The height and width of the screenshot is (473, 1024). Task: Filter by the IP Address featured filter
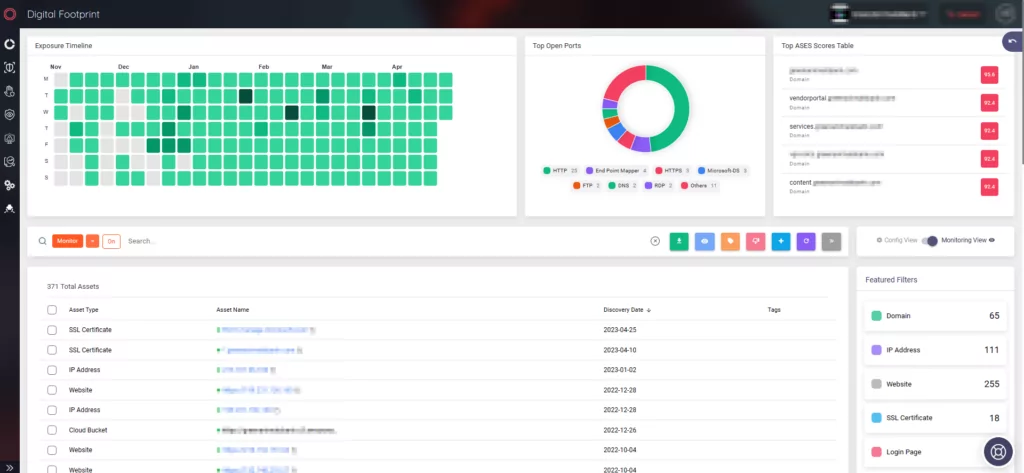[x=935, y=350]
